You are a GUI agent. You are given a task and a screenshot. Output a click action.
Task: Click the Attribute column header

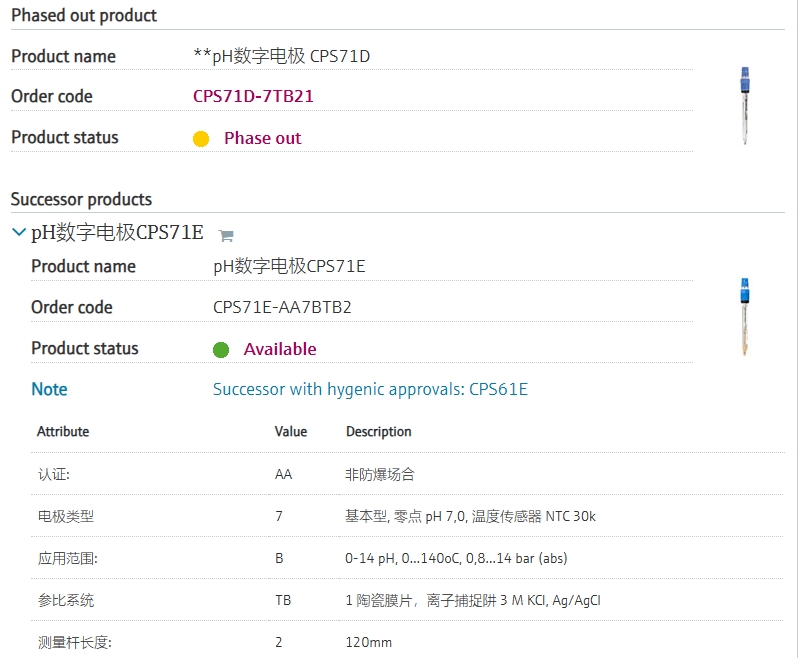pyautogui.click(x=63, y=432)
